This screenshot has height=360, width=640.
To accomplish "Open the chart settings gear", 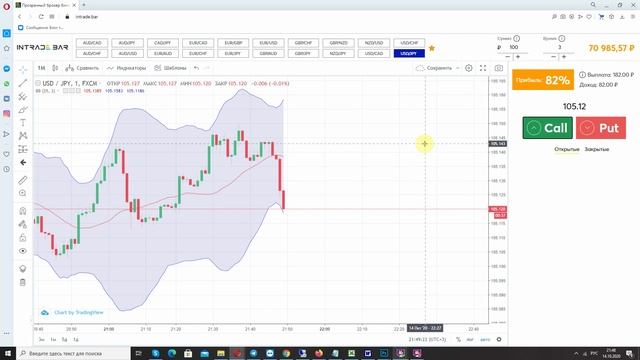I will click(x=469, y=68).
